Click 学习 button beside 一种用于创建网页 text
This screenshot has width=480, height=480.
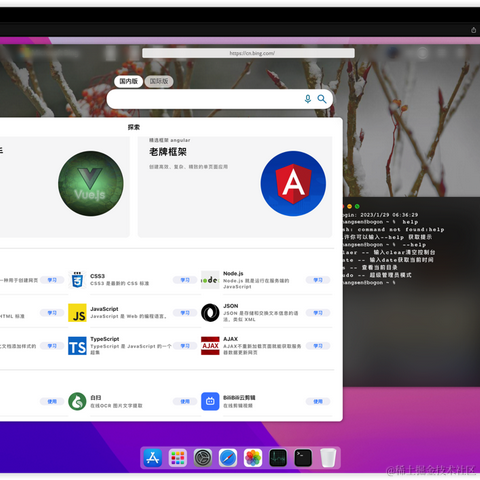pyautogui.click(x=52, y=280)
